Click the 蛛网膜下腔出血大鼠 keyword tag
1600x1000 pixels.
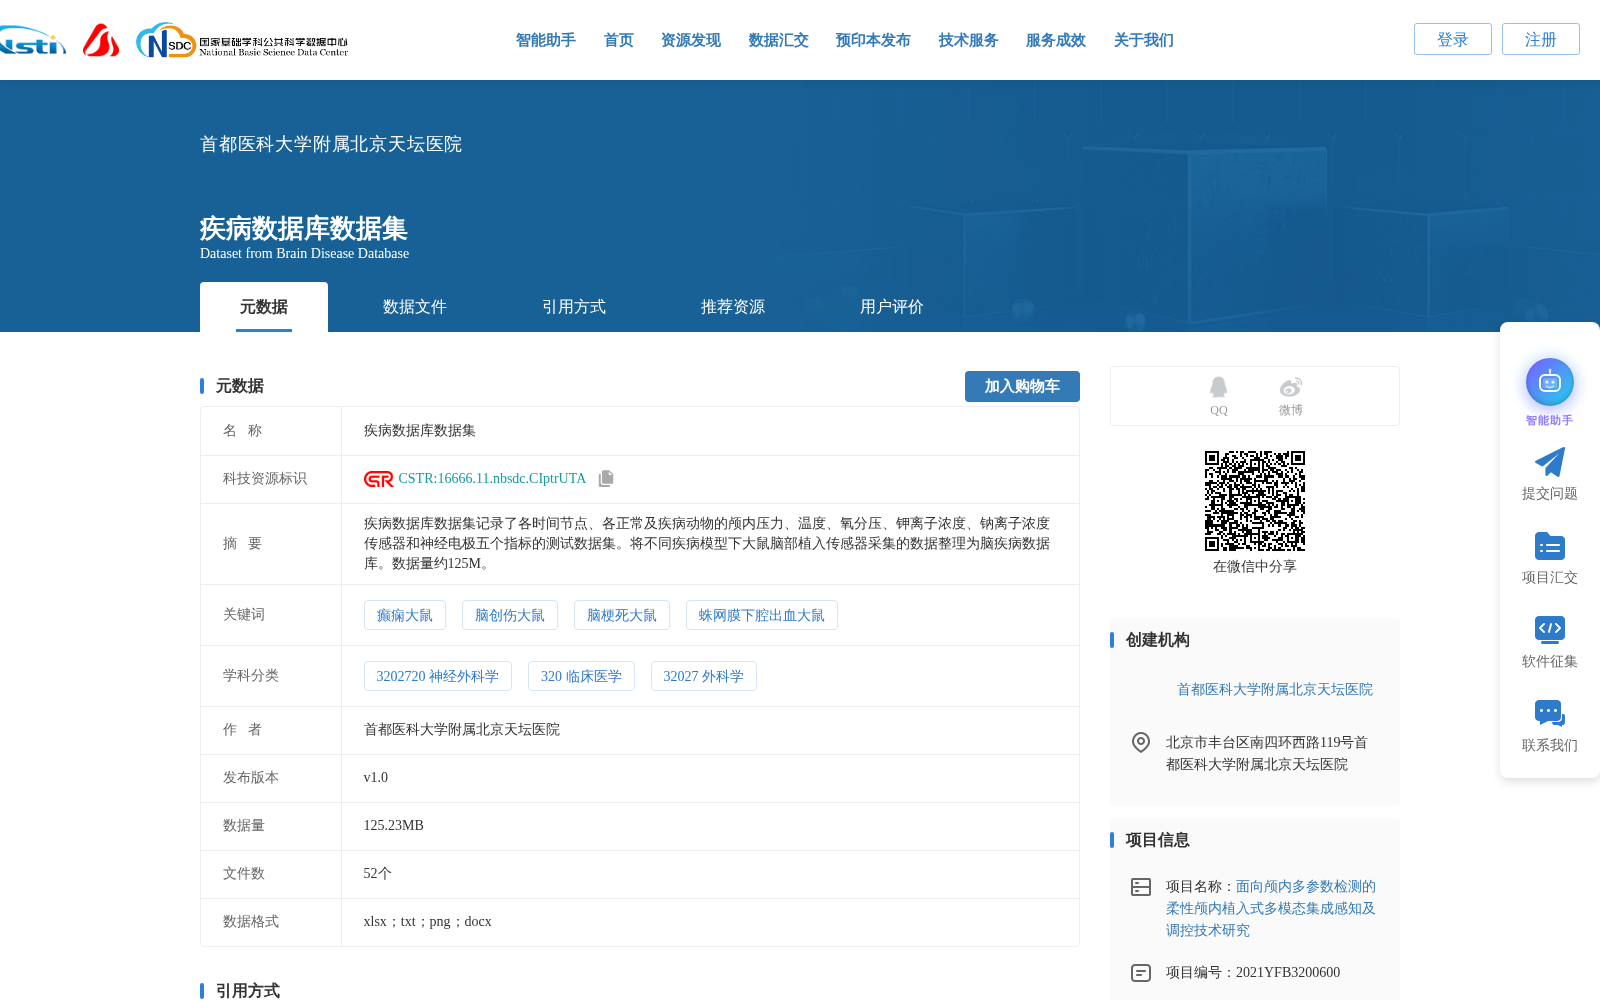click(x=762, y=615)
